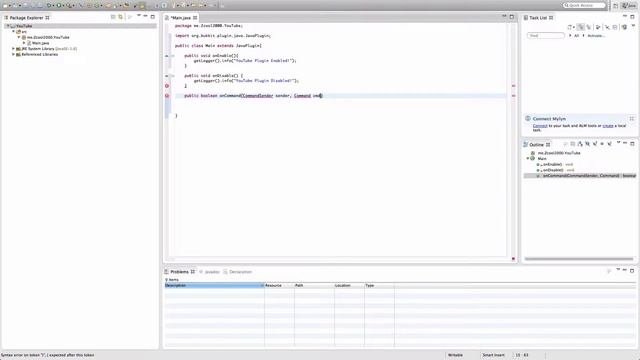Toggle Hide Static Members in Outline
This screenshot has width=640, height=360.
[x=595, y=144]
